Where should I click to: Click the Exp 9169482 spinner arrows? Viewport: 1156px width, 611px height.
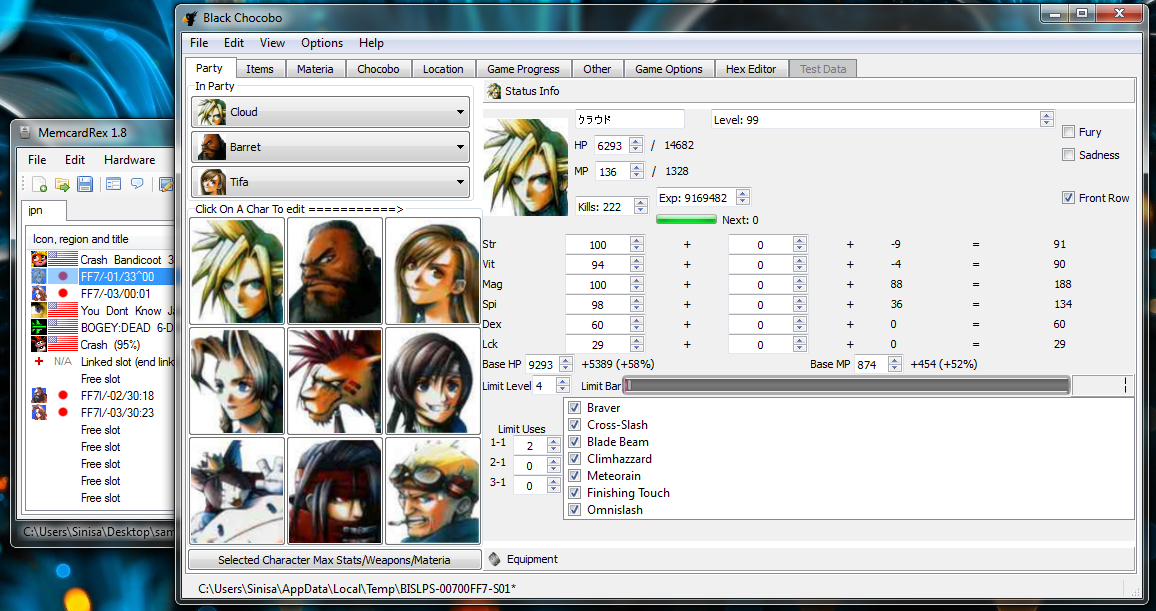pyautogui.click(x=743, y=198)
